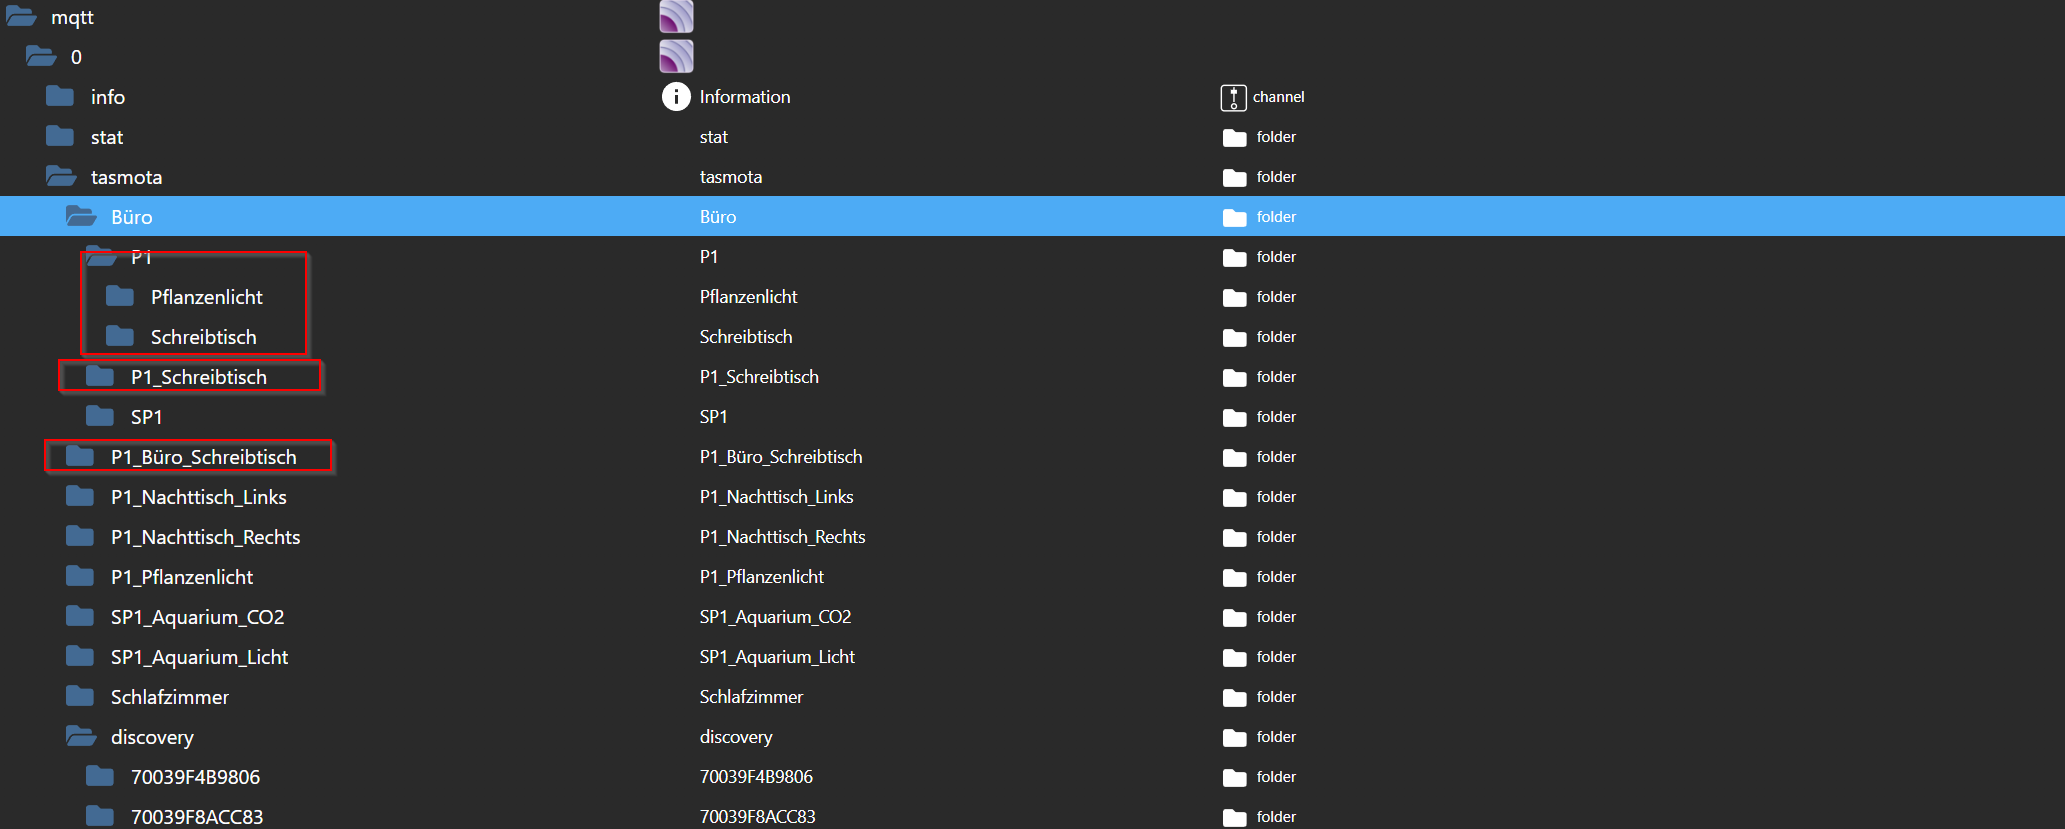Click folder type icon in SP1_Aquarium_Licht row
Screen dimensions: 2065x829
[1234, 657]
